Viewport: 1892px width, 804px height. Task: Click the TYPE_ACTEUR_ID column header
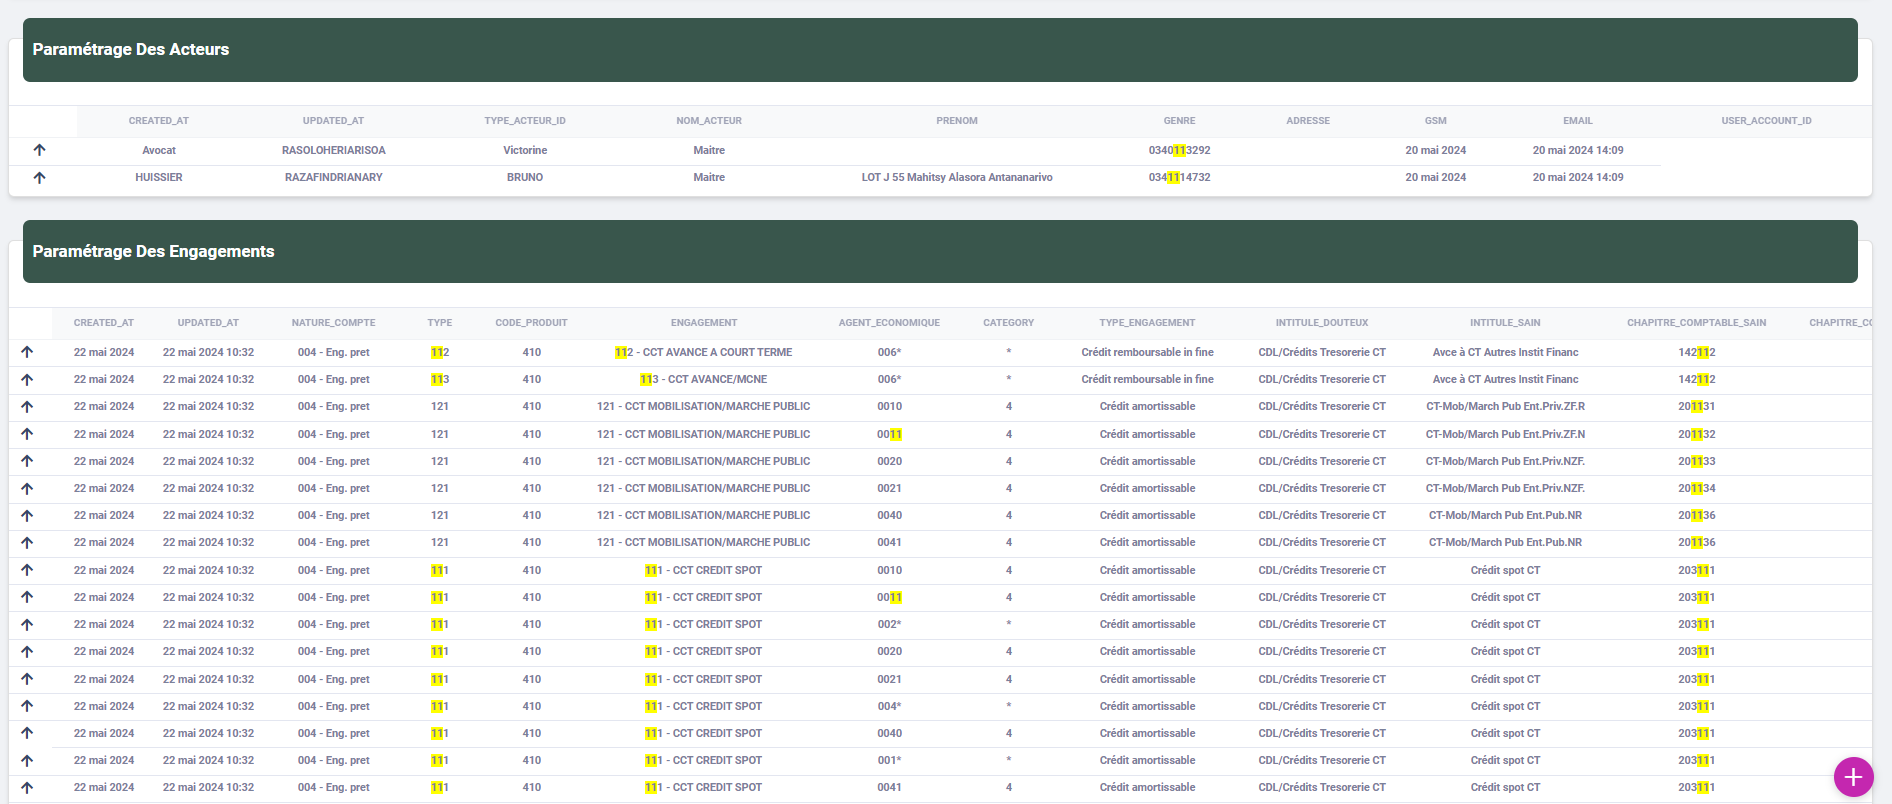pyautogui.click(x=524, y=121)
